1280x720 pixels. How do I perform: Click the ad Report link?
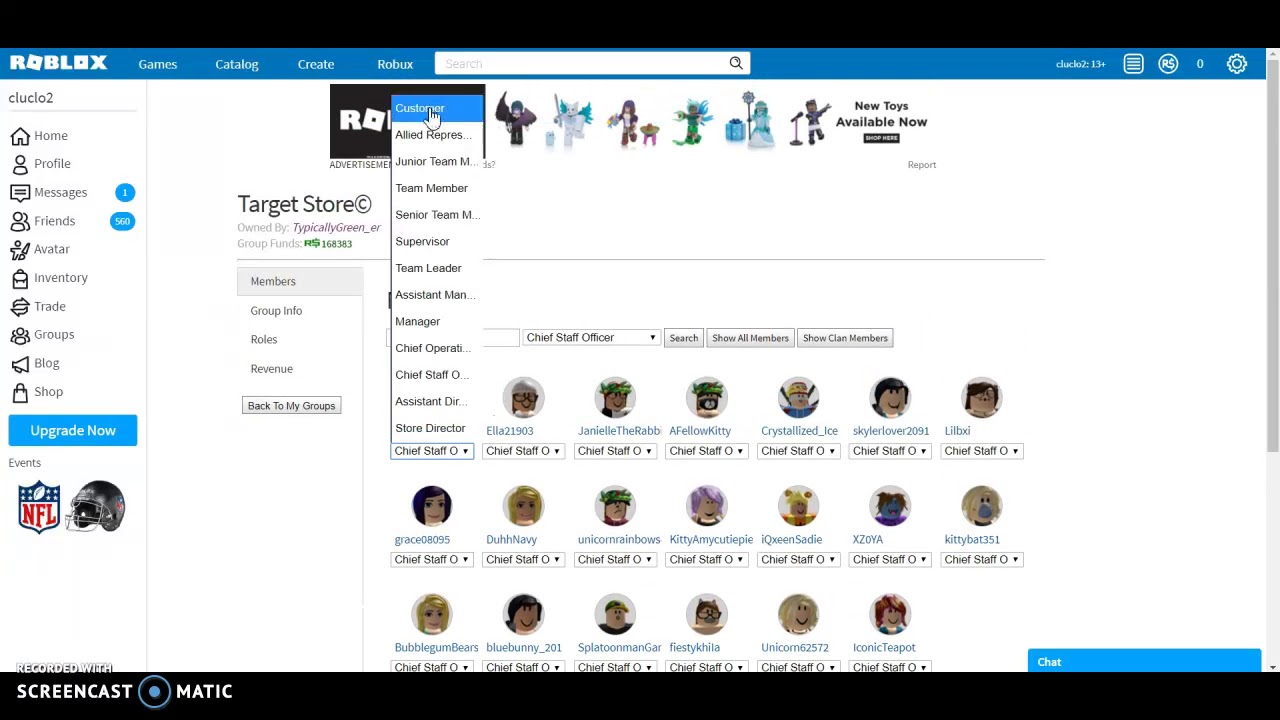tap(922, 165)
